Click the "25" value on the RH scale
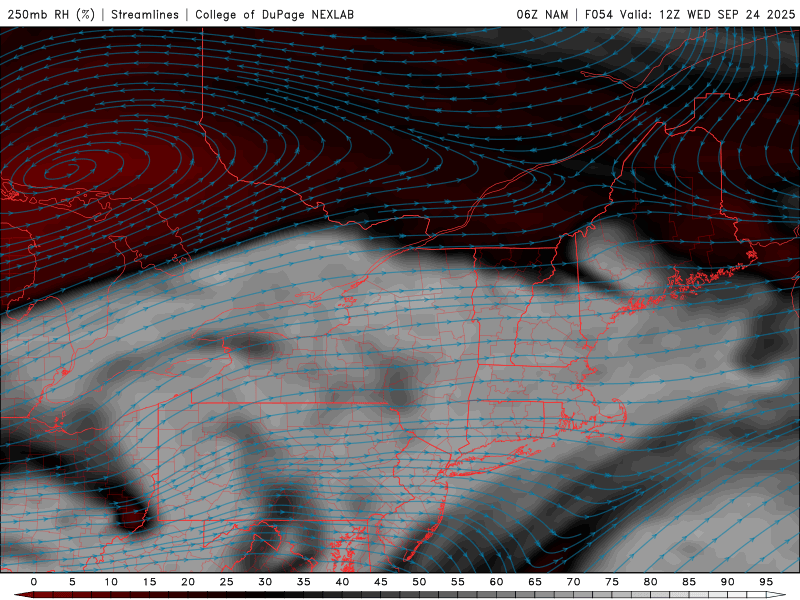 tap(227, 582)
